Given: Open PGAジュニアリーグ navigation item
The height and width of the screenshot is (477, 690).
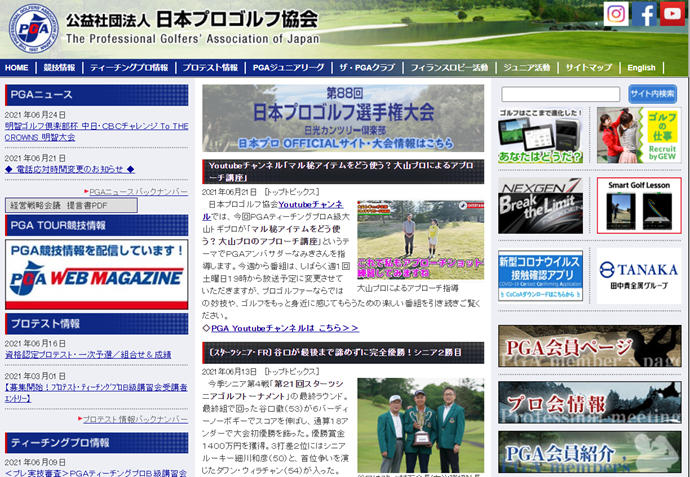Looking at the screenshot, I should coord(289,68).
